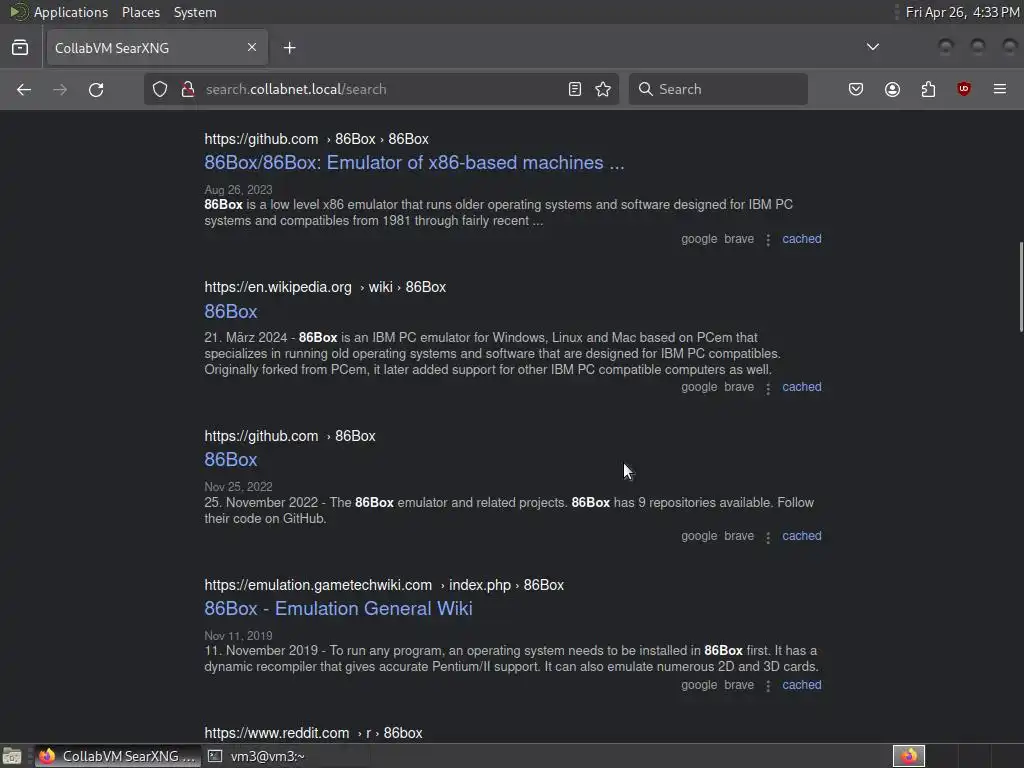
Task: Open the System menu
Action: coord(195,12)
